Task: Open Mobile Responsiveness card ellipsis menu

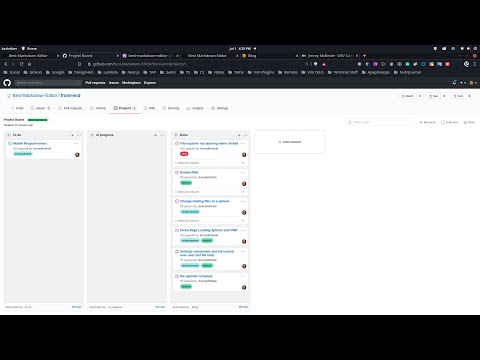Action: pos(76,143)
